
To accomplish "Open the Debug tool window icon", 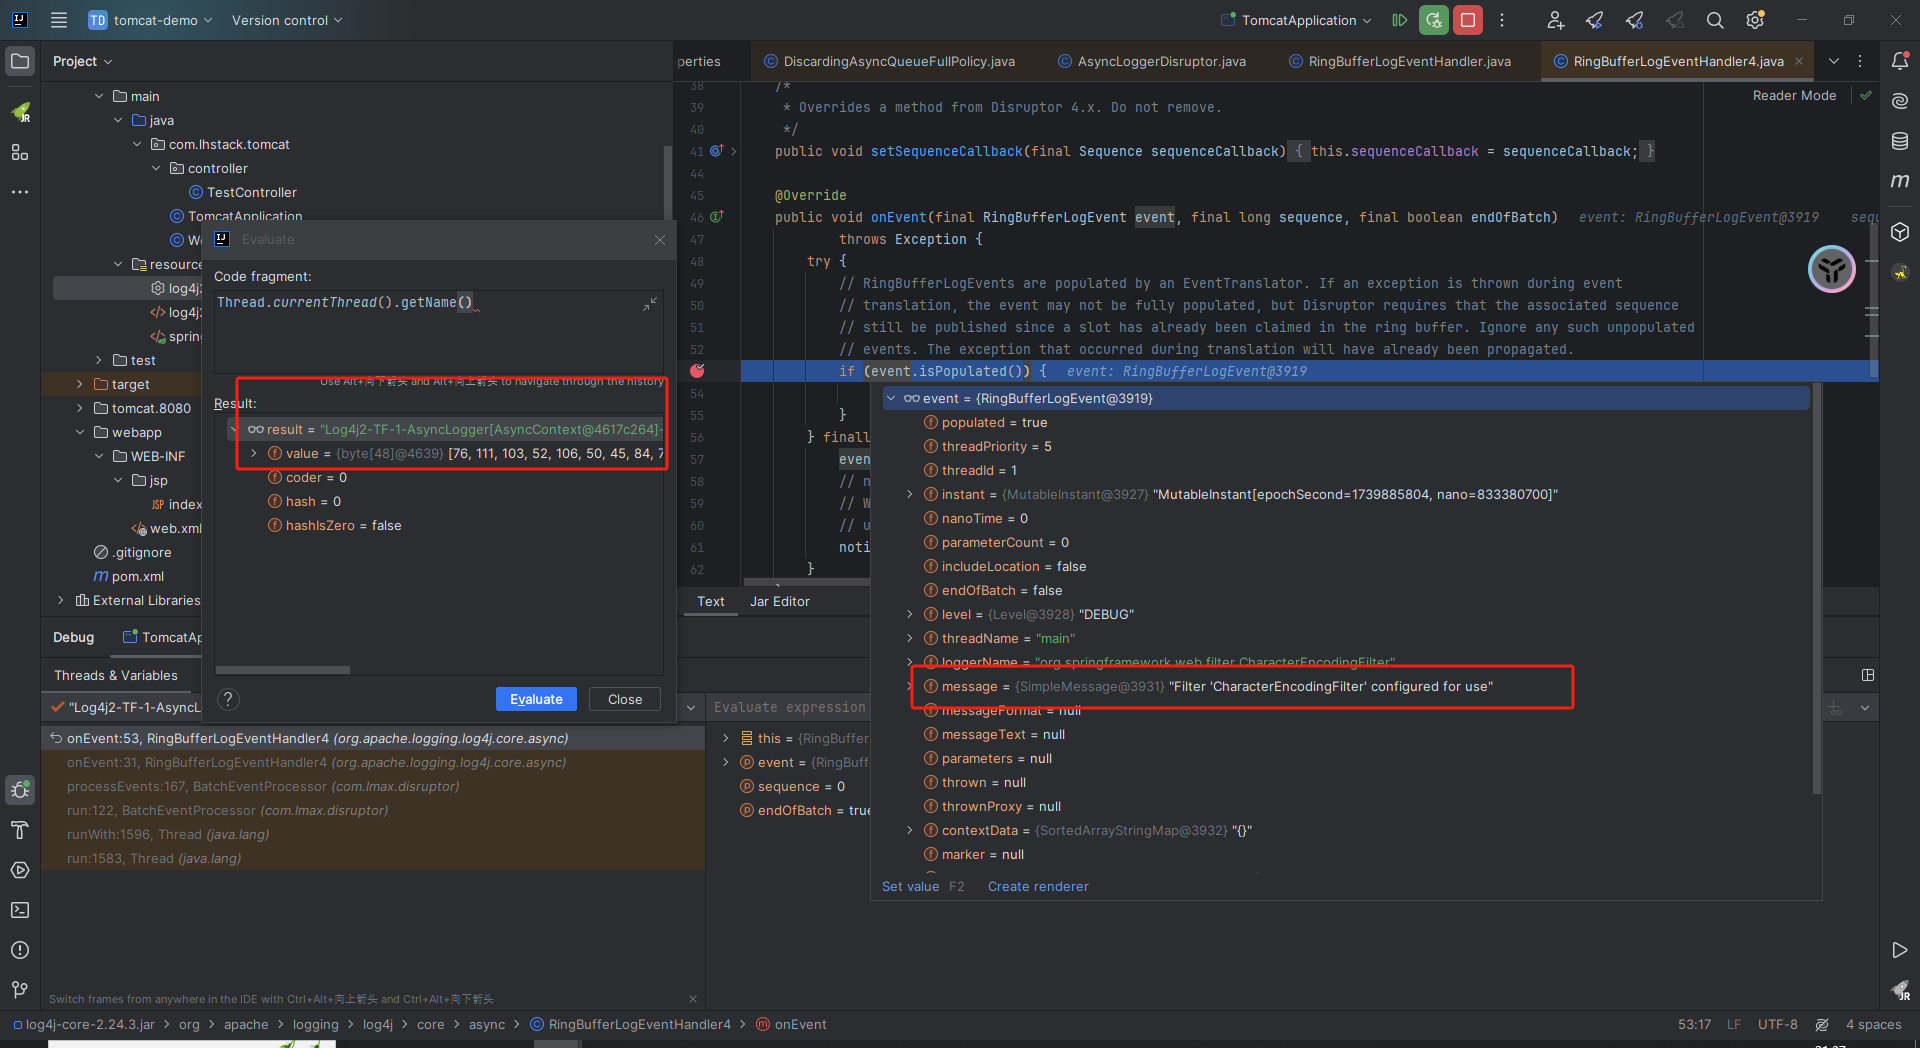I will (20, 790).
